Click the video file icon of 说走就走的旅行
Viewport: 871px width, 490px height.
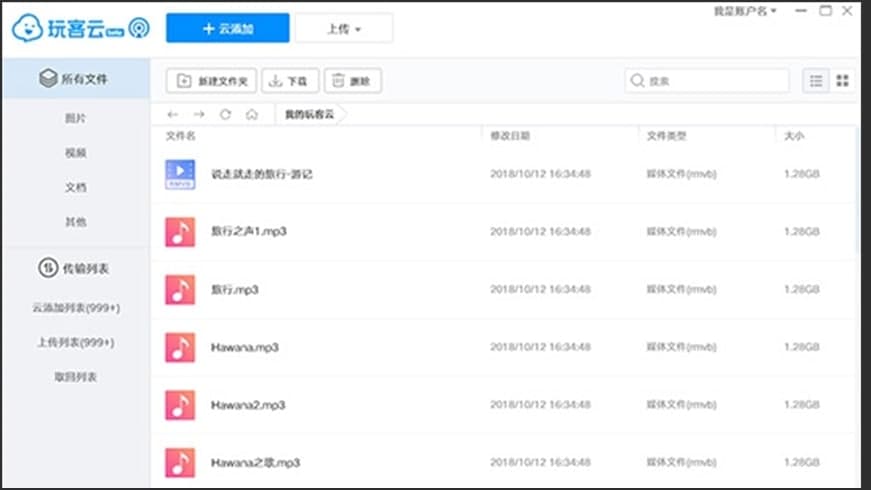(x=180, y=174)
